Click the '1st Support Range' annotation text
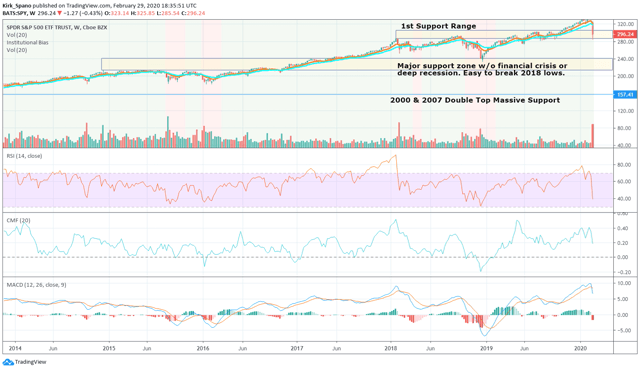This screenshot has height=370, width=640. [438, 26]
